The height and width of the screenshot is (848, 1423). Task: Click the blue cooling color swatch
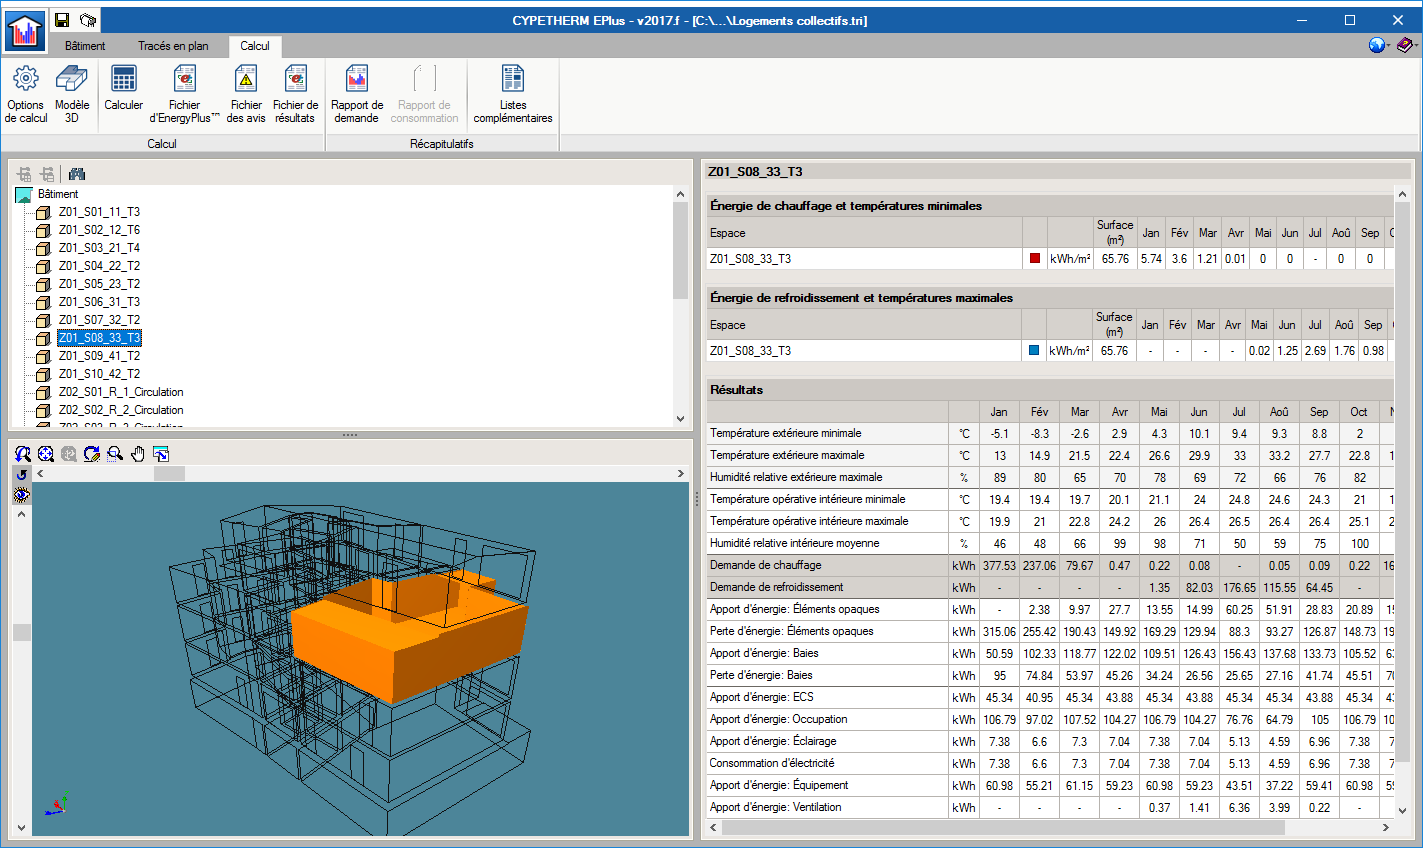coord(1034,350)
